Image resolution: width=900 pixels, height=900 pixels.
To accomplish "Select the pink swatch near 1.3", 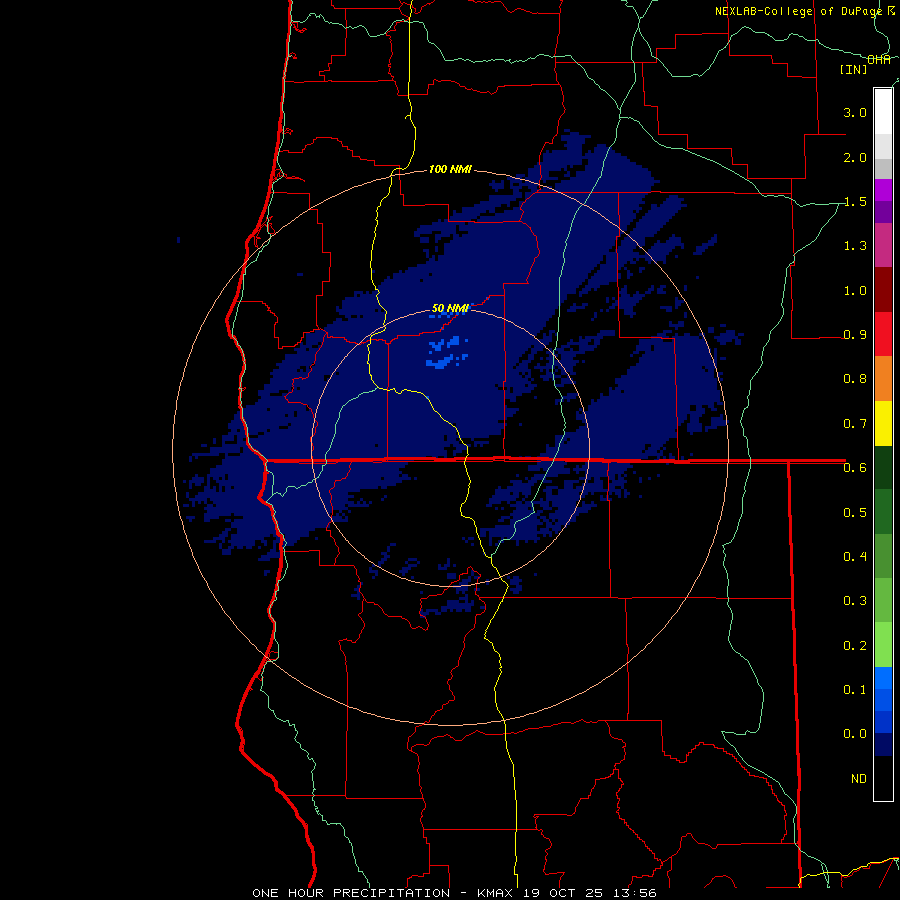I will click(x=883, y=245).
